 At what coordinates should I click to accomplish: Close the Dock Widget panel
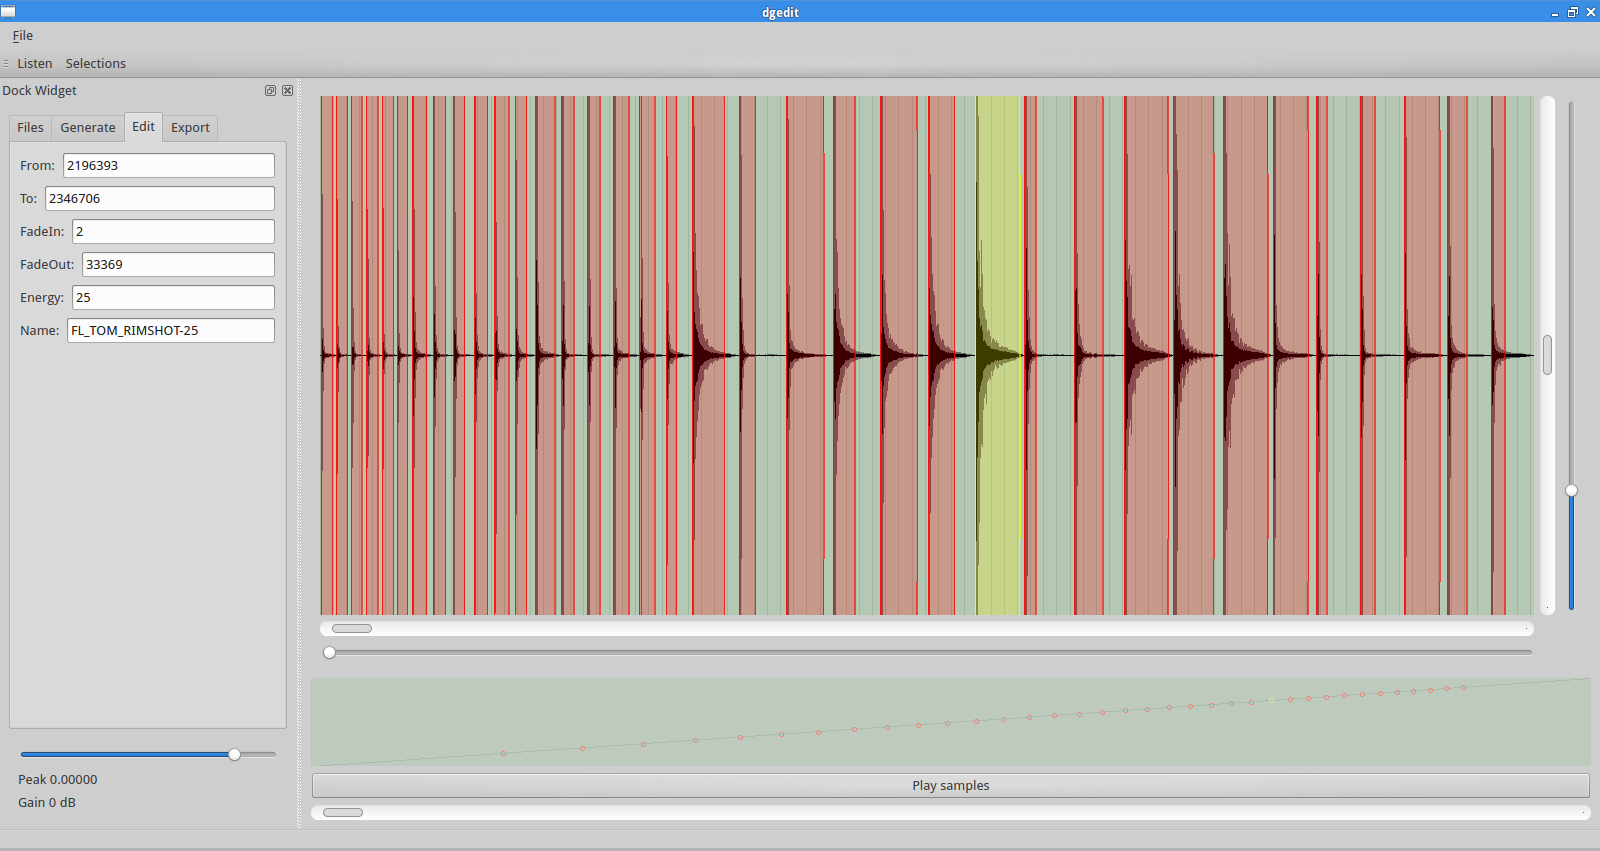point(288,91)
